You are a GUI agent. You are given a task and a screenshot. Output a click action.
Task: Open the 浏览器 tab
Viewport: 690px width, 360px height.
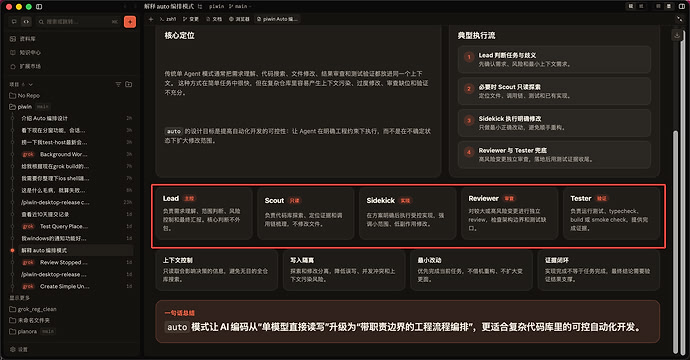point(239,19)
